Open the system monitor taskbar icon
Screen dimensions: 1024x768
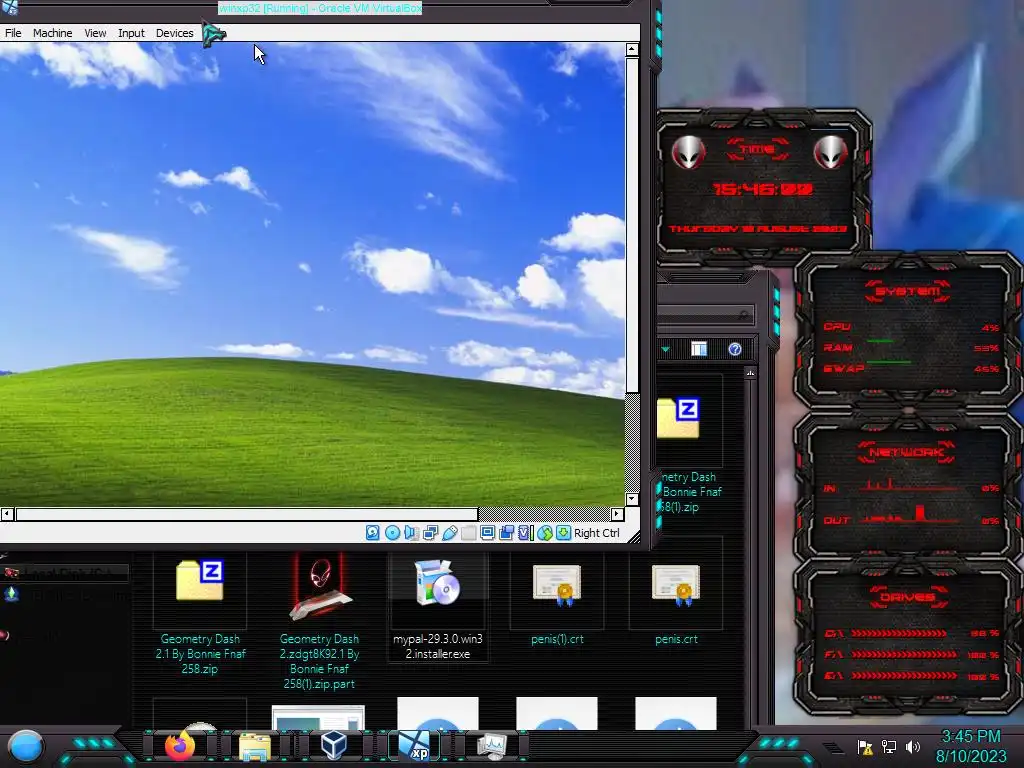(492, 746)
